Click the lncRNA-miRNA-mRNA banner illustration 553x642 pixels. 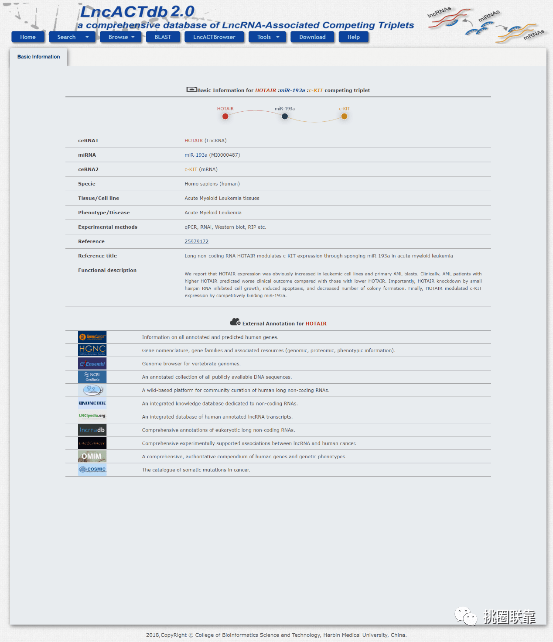[x=485, y=25]
